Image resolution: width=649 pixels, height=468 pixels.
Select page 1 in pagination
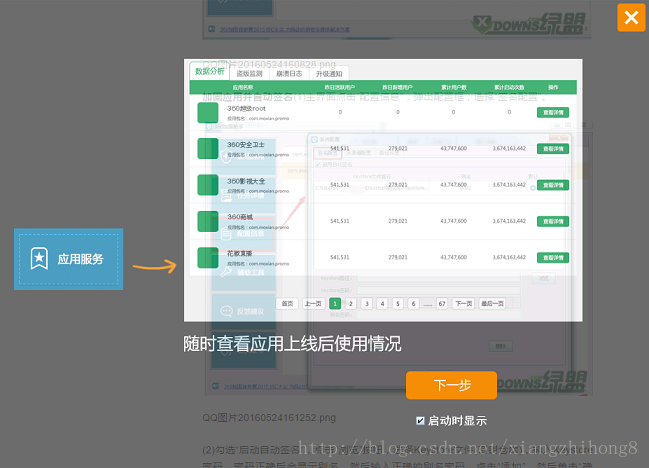pos(335,304)
